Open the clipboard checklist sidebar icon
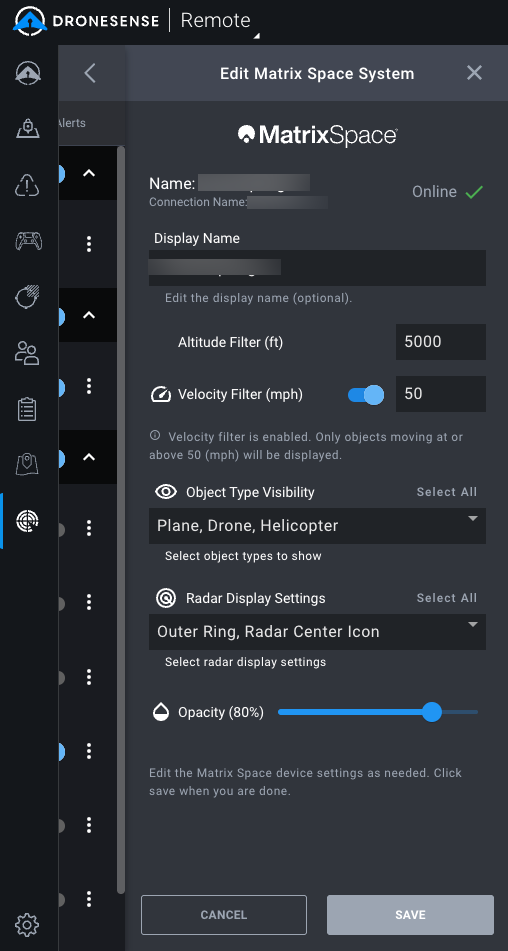The height and width of the screenshot is (951, 508). click(x=28, y=409)
